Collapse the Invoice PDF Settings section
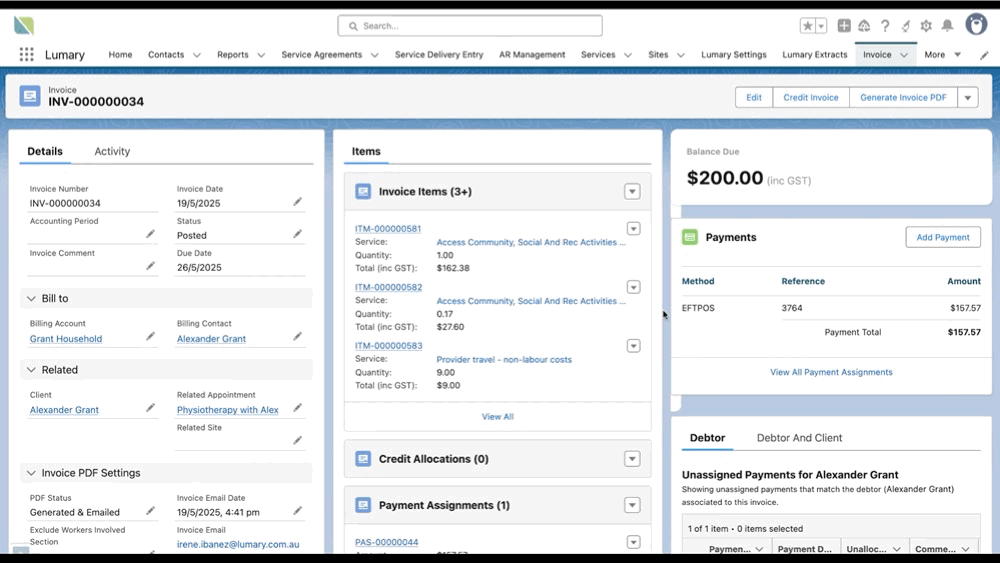The width and height of the screenshot is (1000, 563). tap(32, 473)
